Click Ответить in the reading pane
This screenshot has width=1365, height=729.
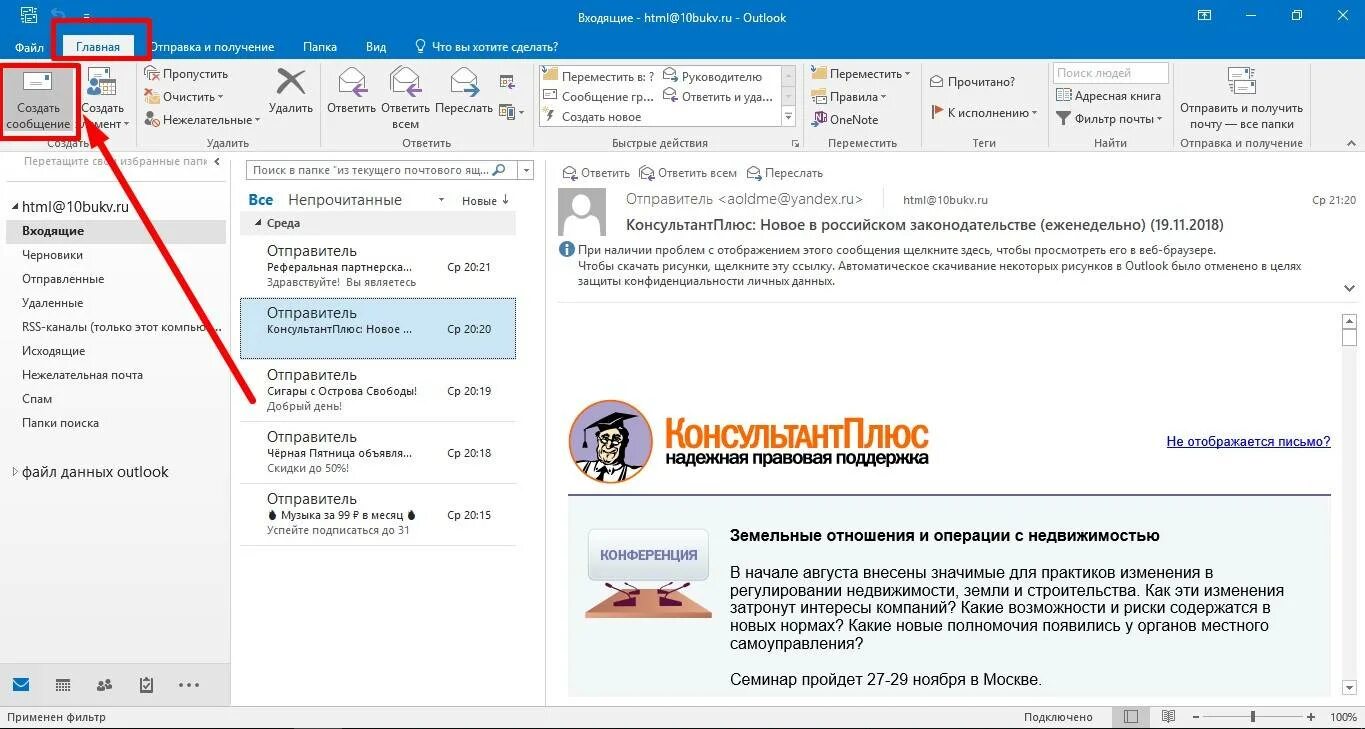pyautogui.click(x=596, y=173)
